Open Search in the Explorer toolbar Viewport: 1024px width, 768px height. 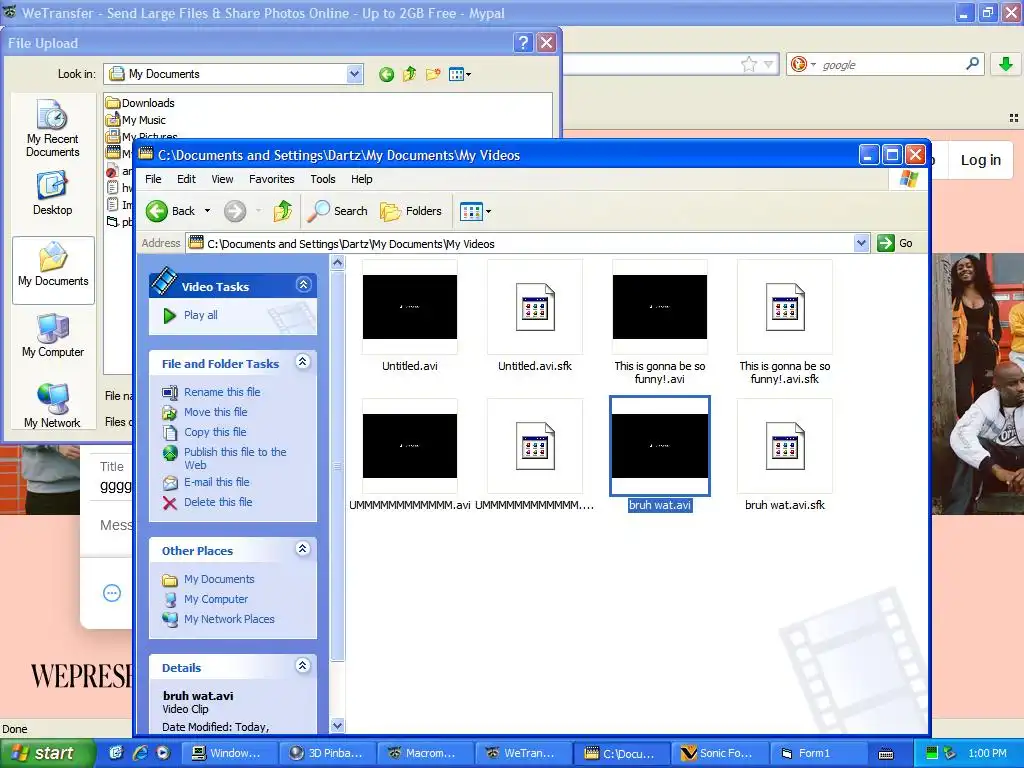coord(338,211)
